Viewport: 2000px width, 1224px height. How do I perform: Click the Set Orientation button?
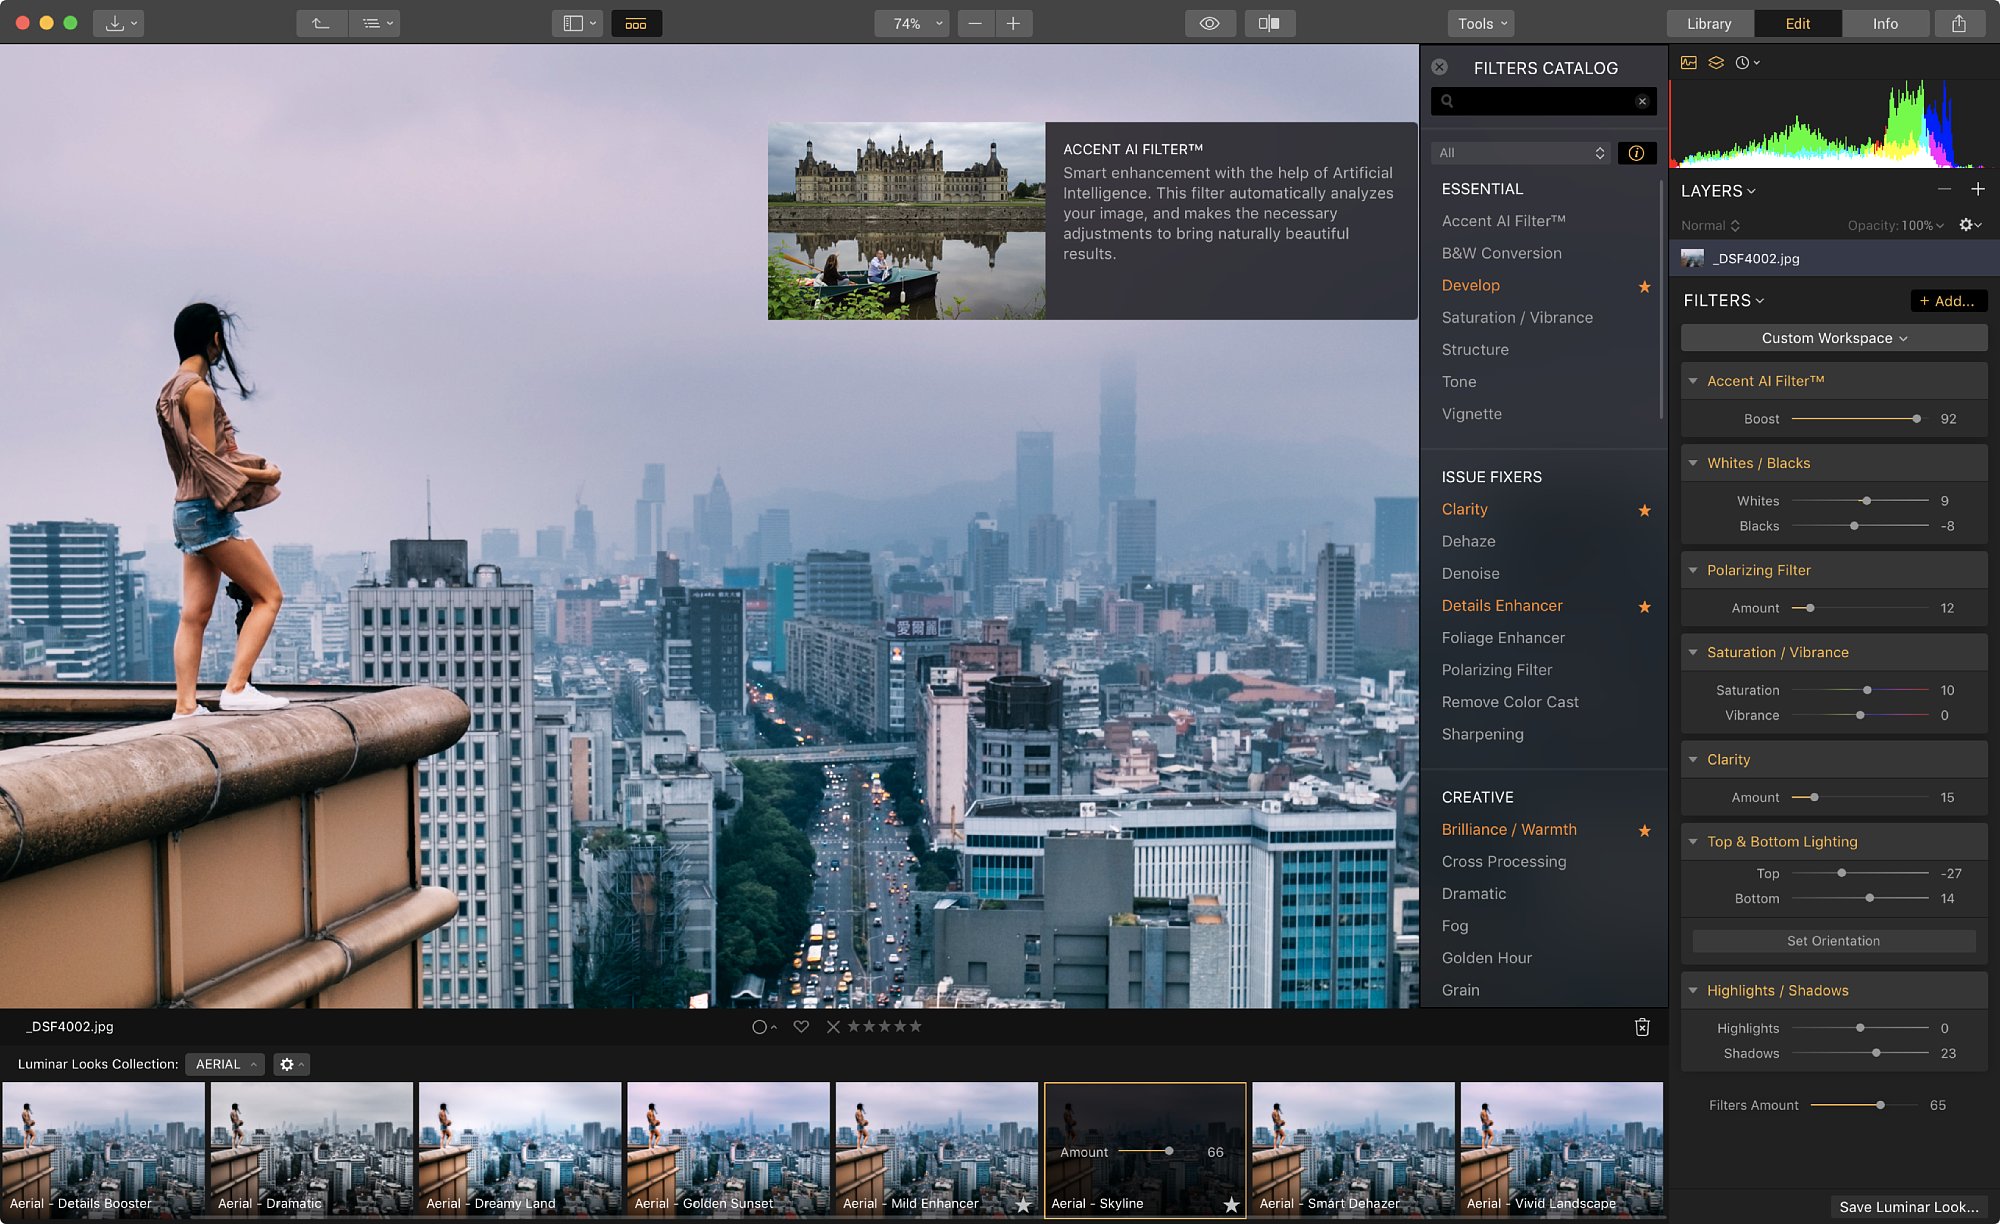[1833, 941]
